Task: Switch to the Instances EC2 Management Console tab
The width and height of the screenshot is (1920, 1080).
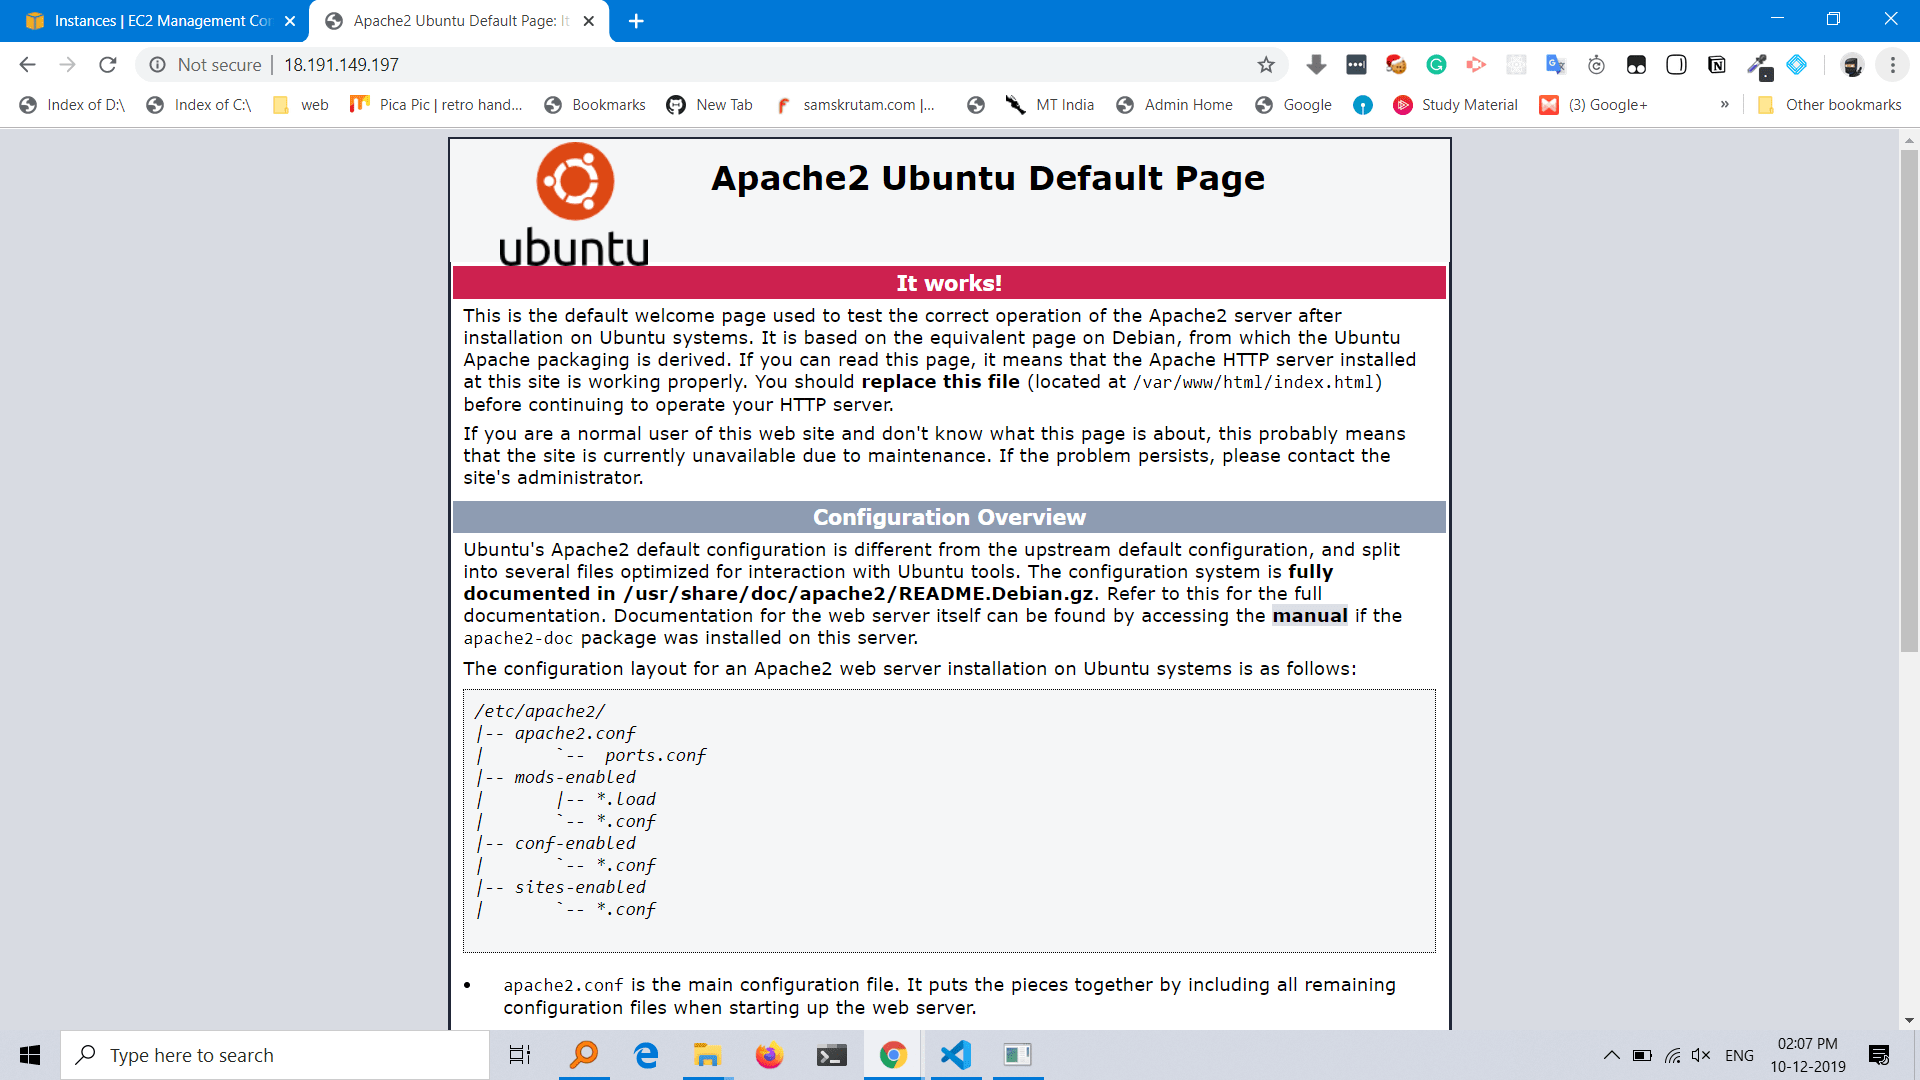Action: pos(150,21)
